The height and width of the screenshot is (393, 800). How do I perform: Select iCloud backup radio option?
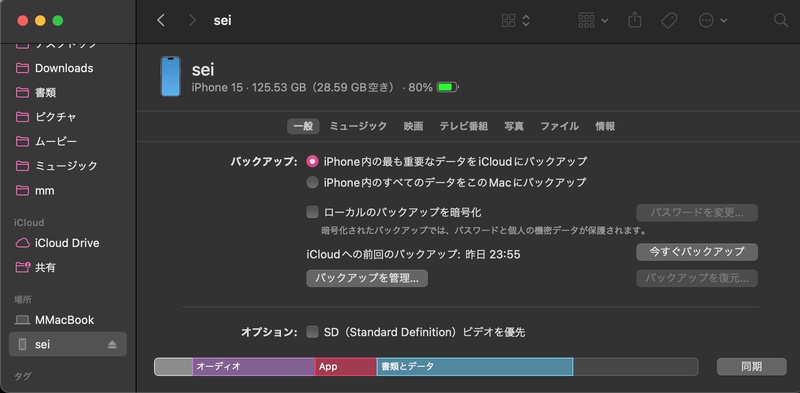pyautogui.click(x=312, y=161)
